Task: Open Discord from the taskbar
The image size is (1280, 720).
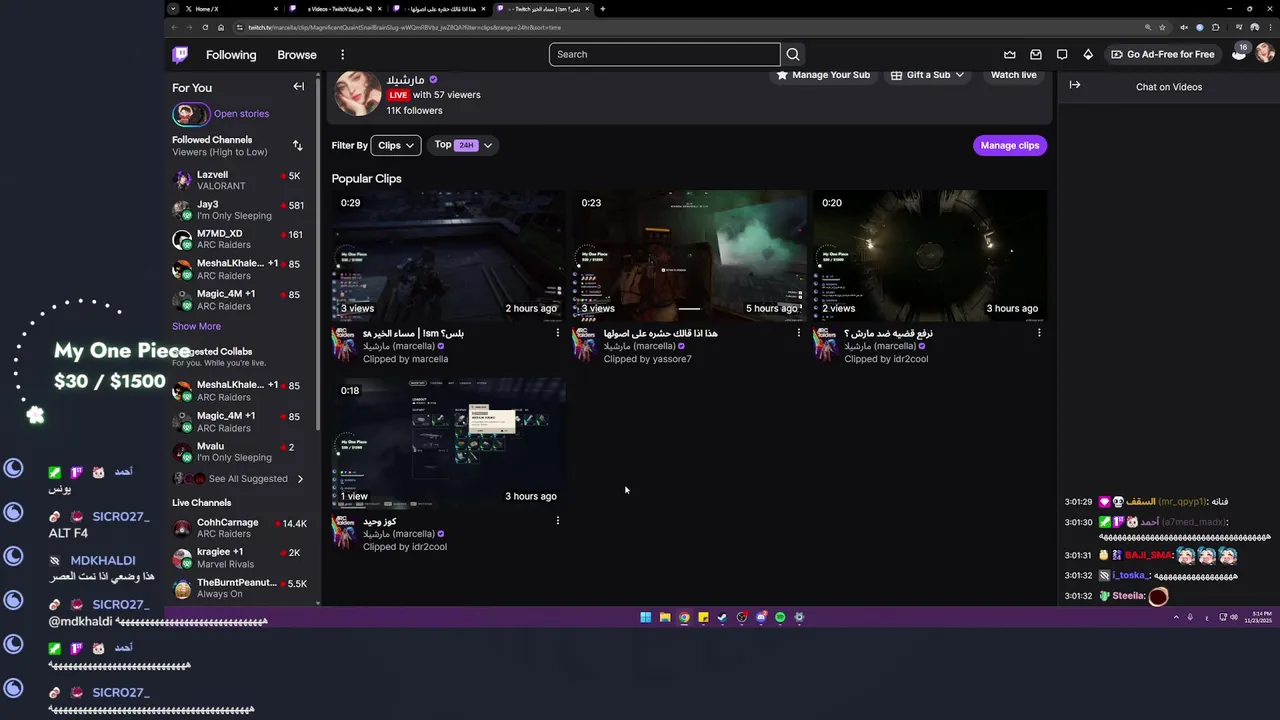Action: [x=761, y=617]
